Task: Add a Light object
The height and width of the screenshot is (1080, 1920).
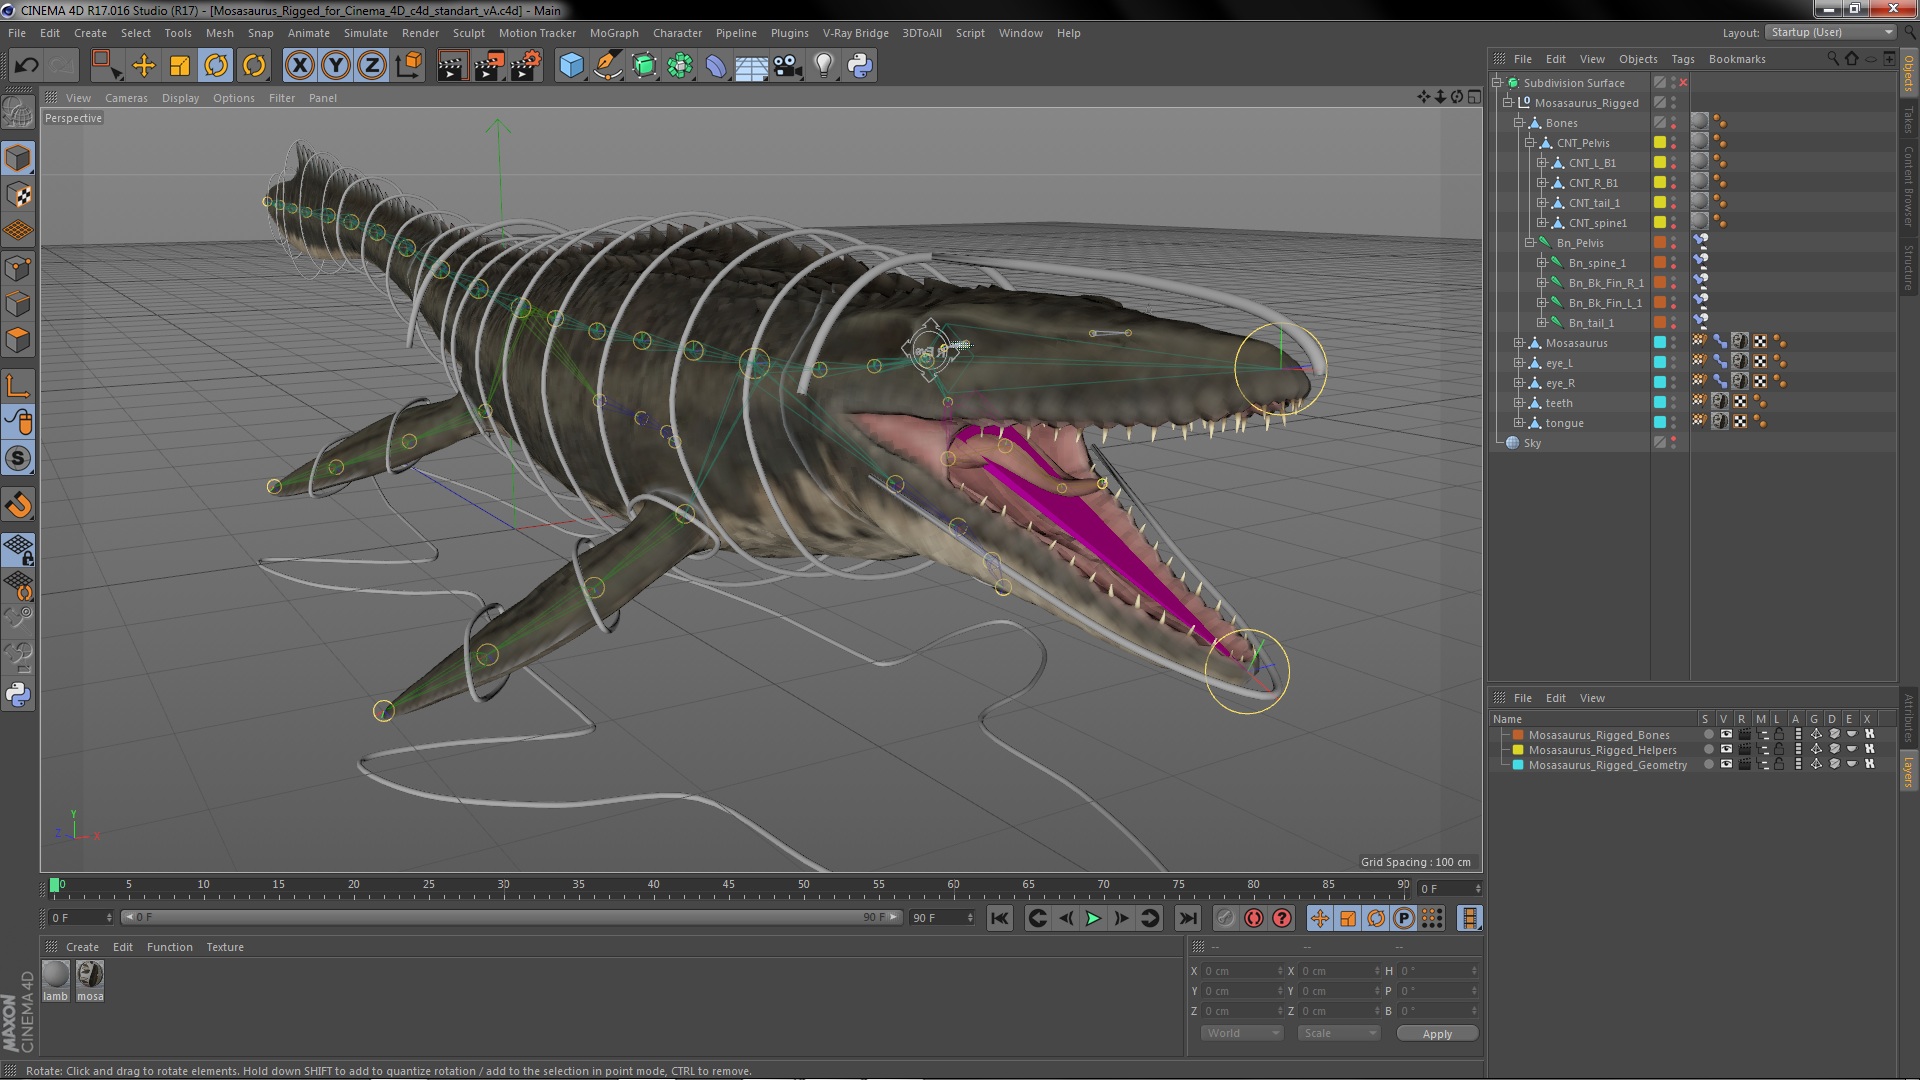Action: coord(824,66)
